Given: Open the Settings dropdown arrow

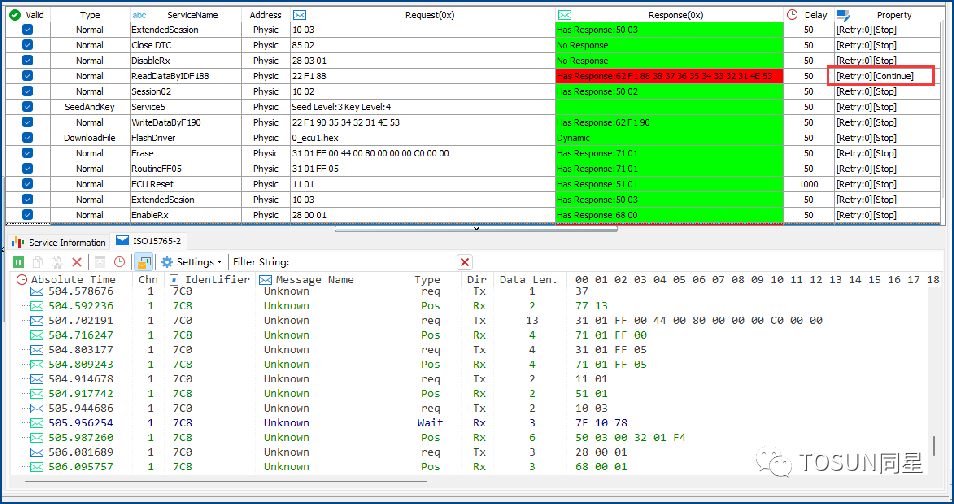Looking at the screenshot, I should point(220,263).
